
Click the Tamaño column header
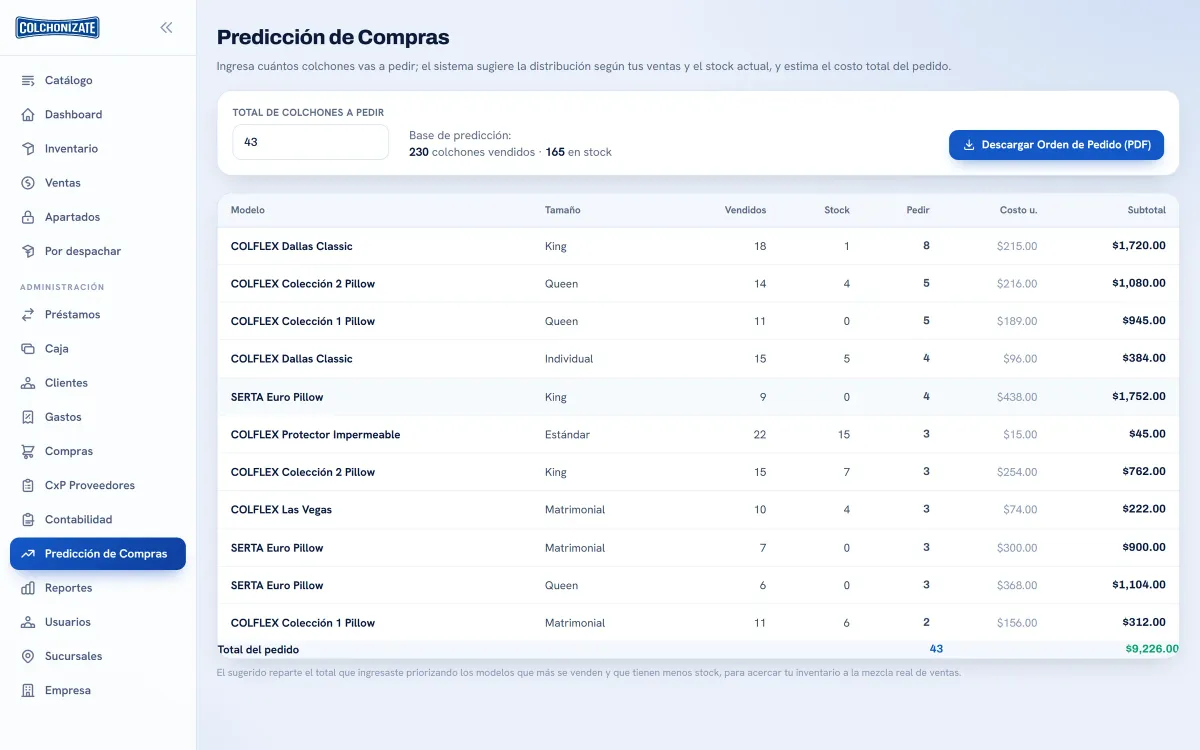click(x=562, y=210)
